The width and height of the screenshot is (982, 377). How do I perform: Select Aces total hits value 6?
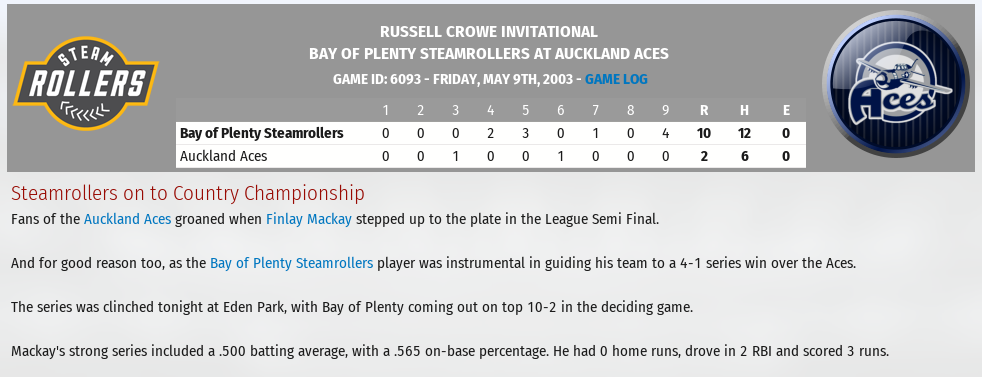tap(745, 157)
